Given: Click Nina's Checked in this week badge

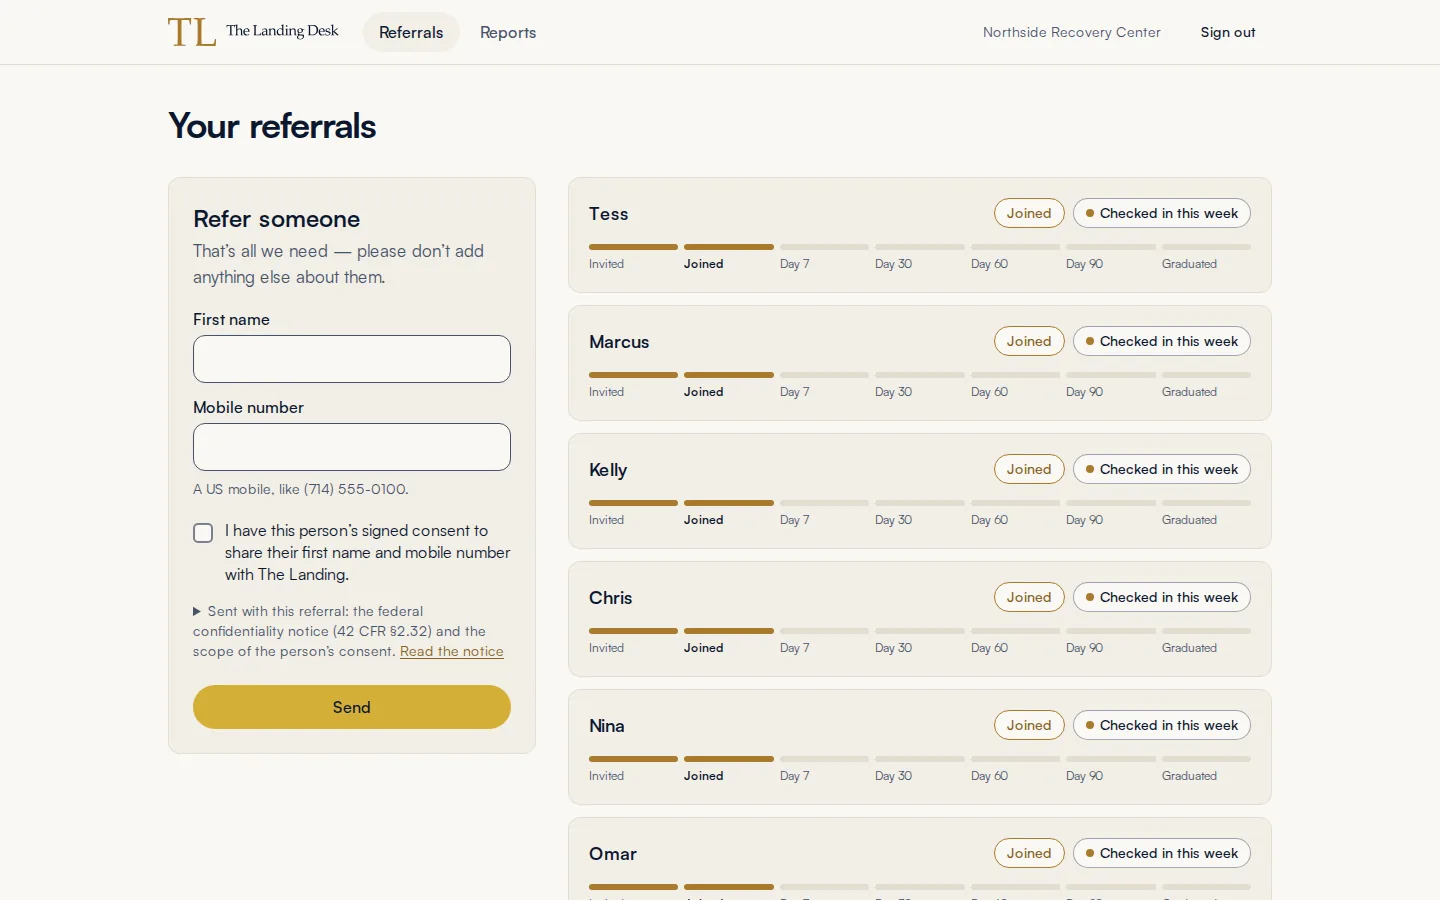Looking at the screenshot, I should (x=1162, y=725).
